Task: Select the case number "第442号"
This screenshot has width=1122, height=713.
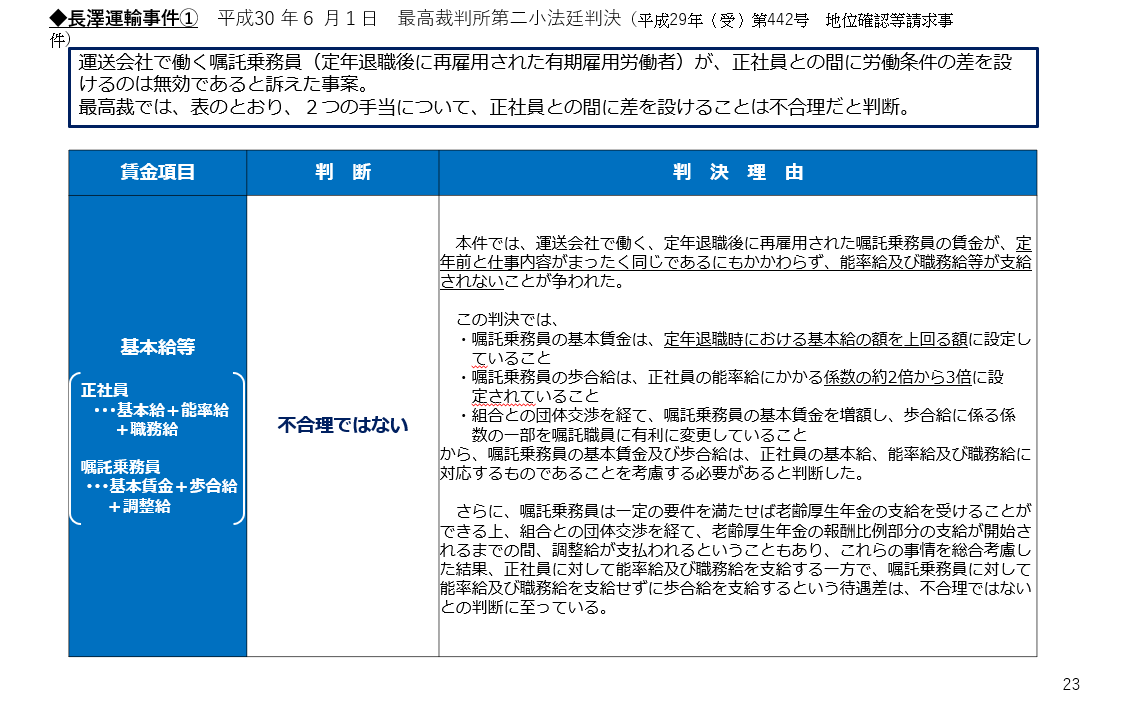Action: [780, 20]
